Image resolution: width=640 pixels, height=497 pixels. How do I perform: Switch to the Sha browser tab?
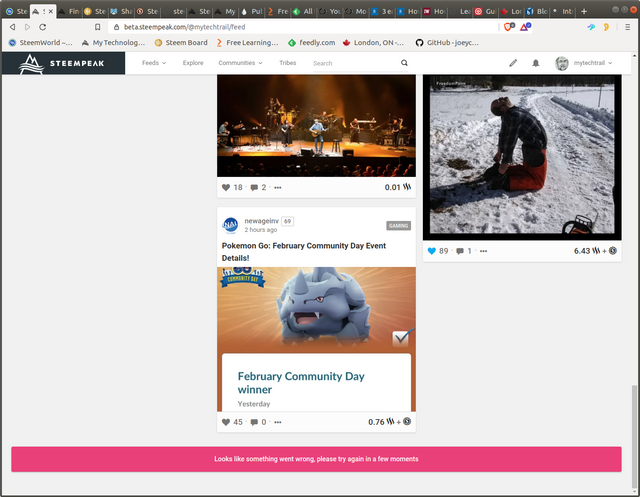121,11
